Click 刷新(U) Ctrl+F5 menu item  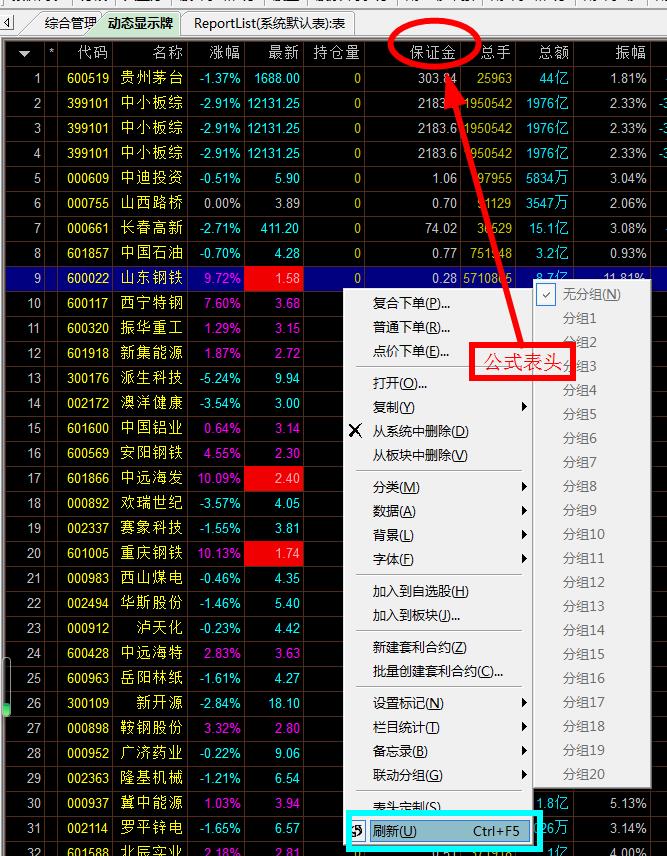click(x=449, y=831)
